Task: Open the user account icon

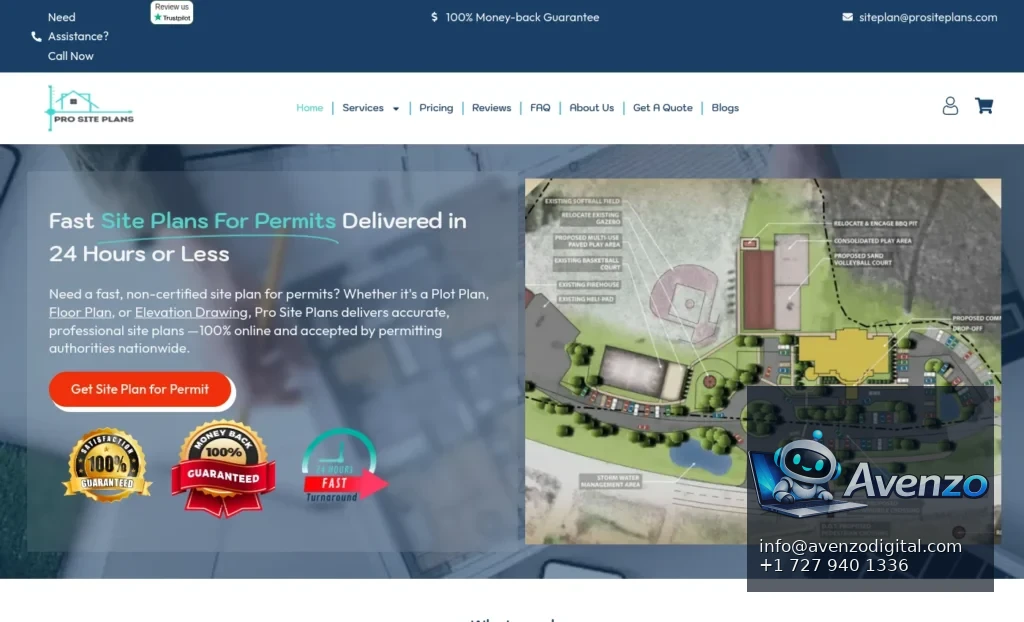Action: click(950, 106)
